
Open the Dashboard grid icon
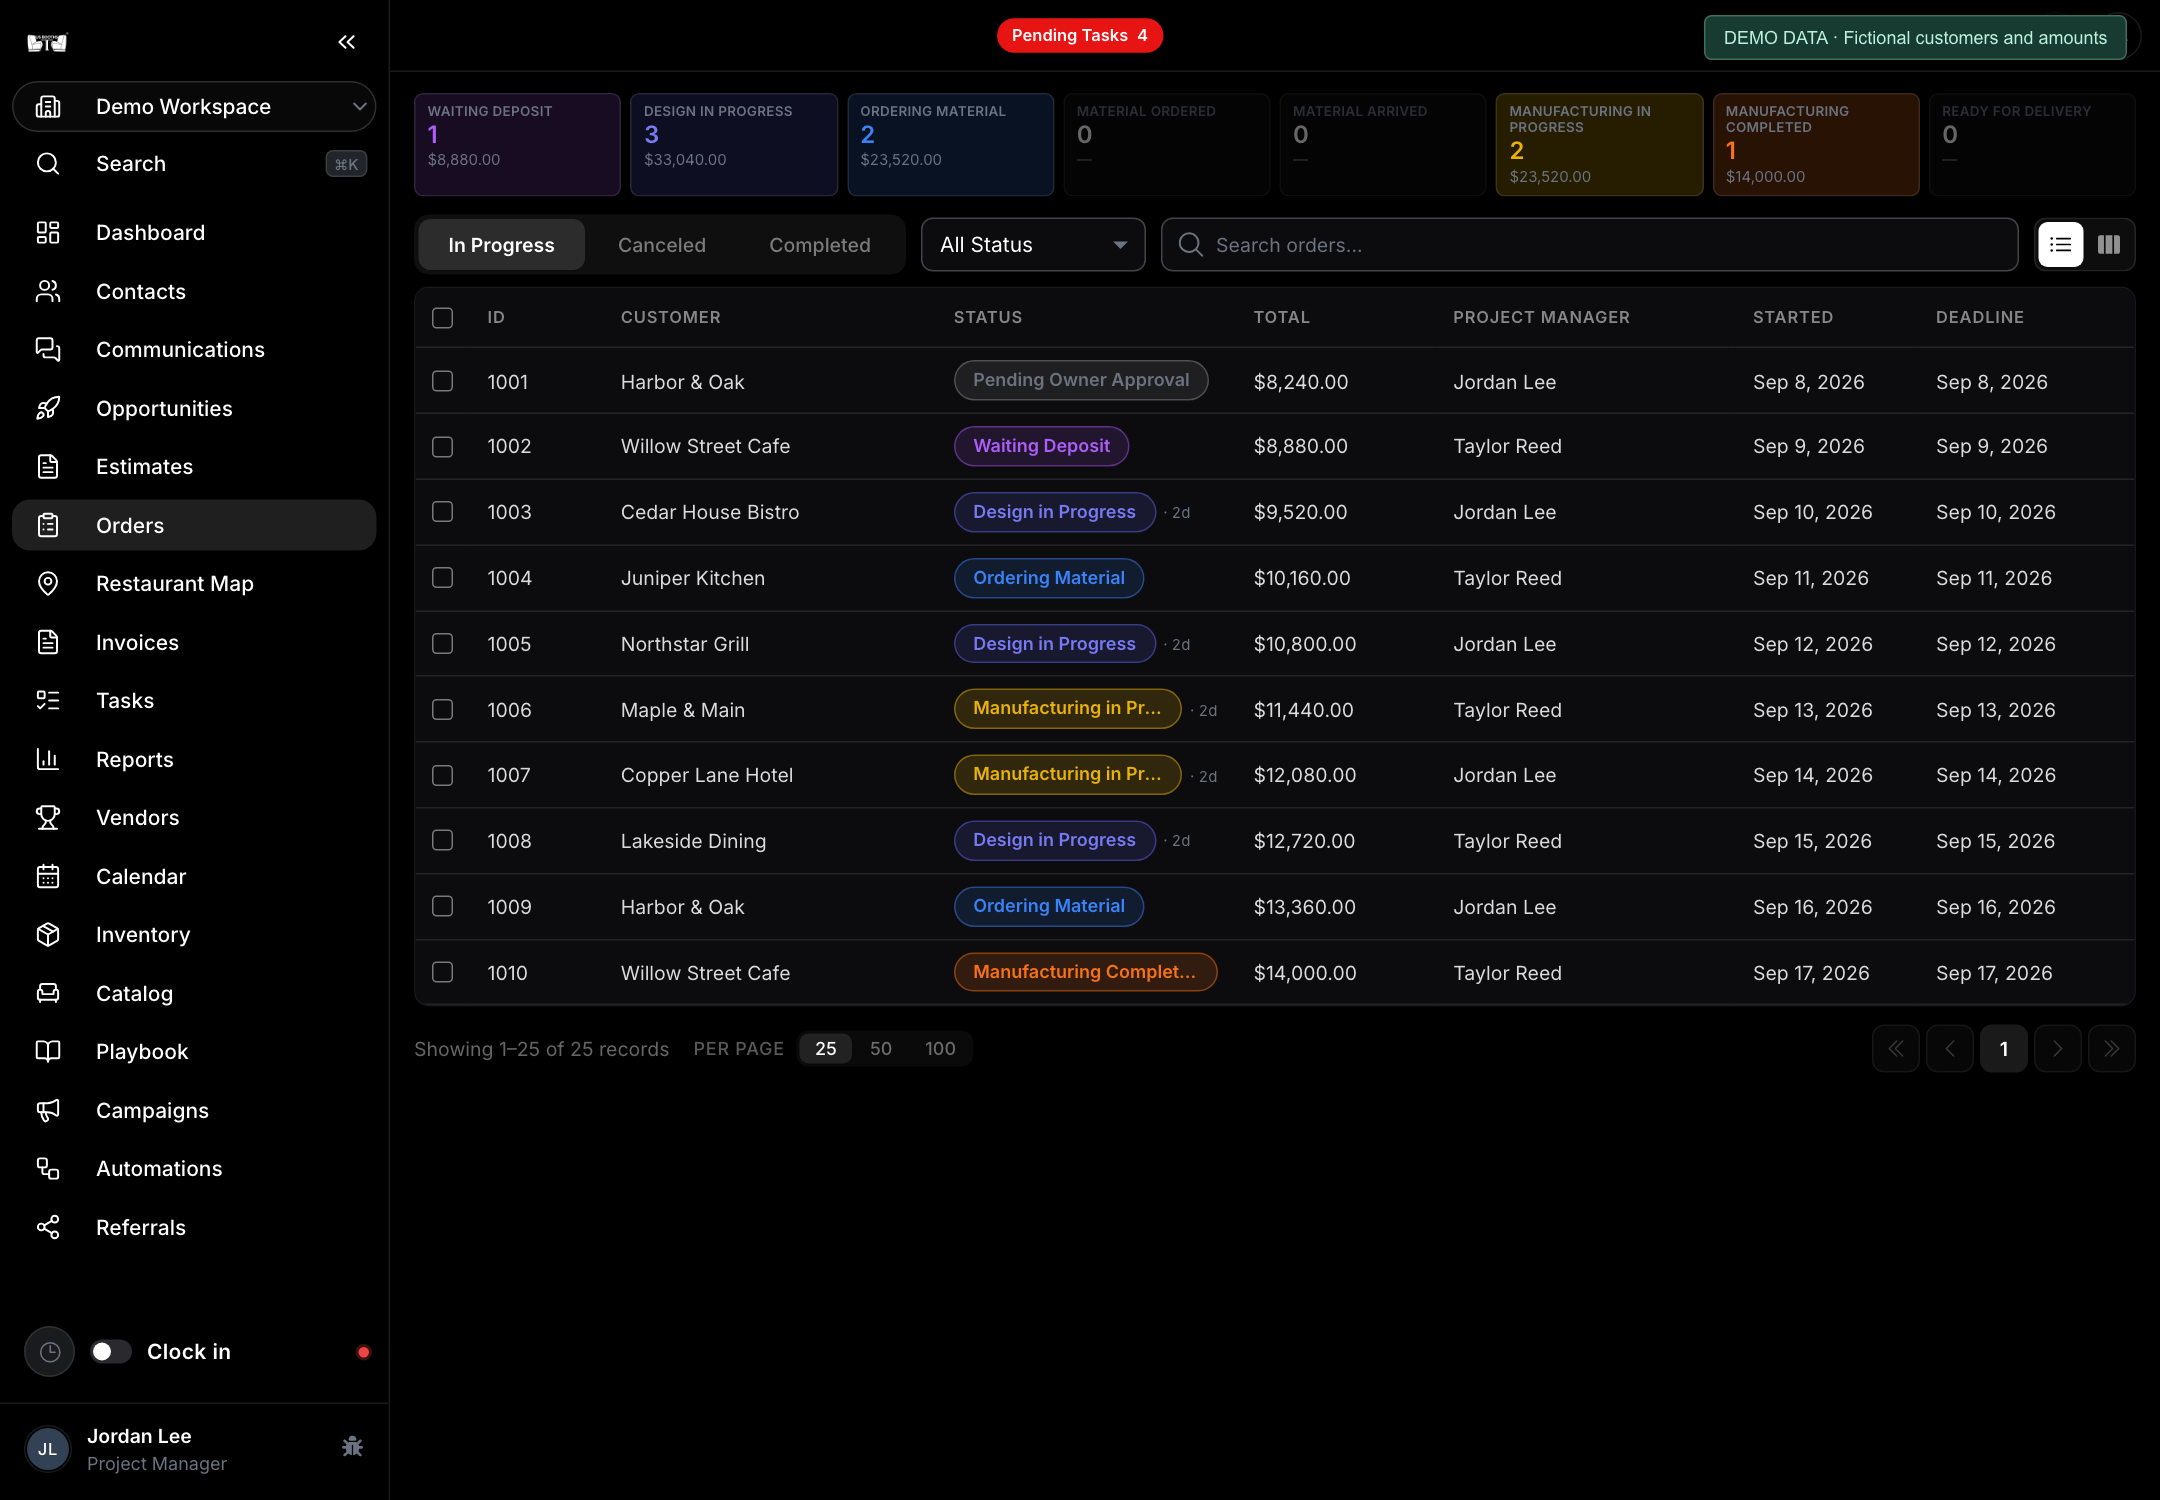tap(48, 233)
